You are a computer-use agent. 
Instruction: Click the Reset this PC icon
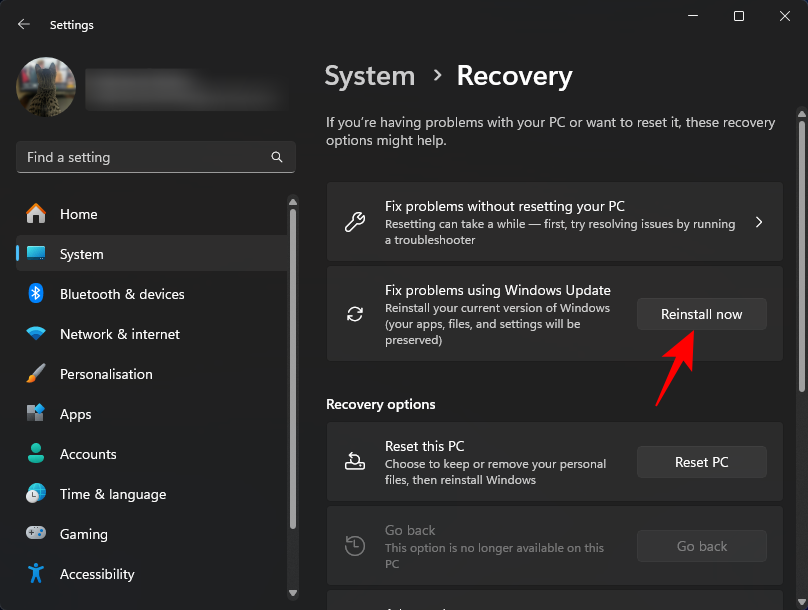click(355, 461)
